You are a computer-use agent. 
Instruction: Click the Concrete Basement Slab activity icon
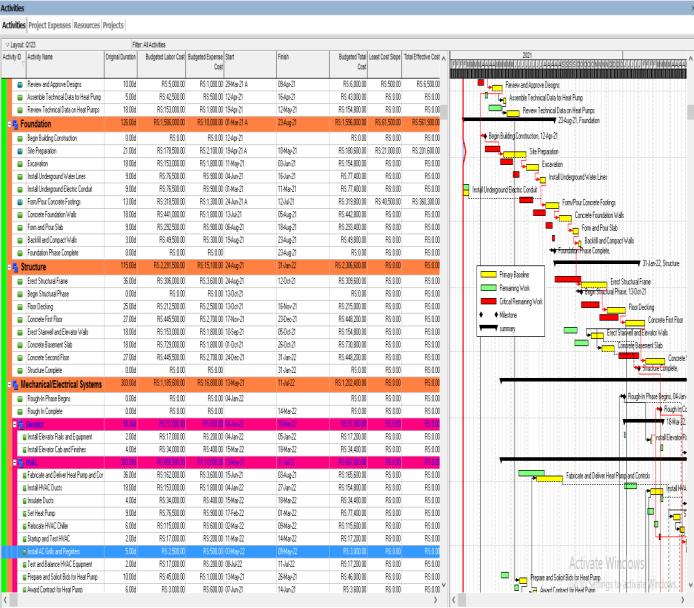coord(20,345)
